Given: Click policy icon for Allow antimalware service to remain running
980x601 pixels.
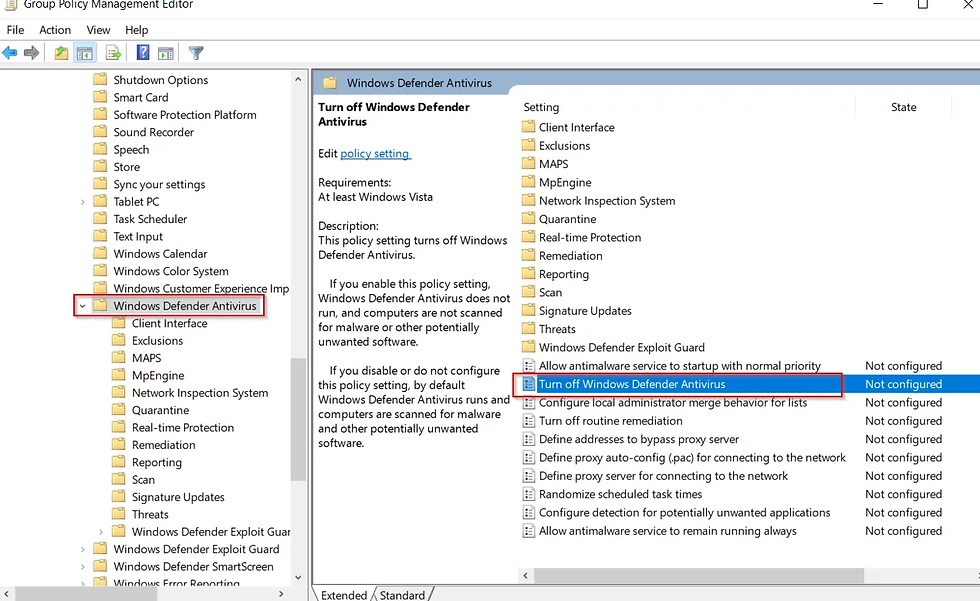Looking at the screenshot, I should [x=529, y=531].
